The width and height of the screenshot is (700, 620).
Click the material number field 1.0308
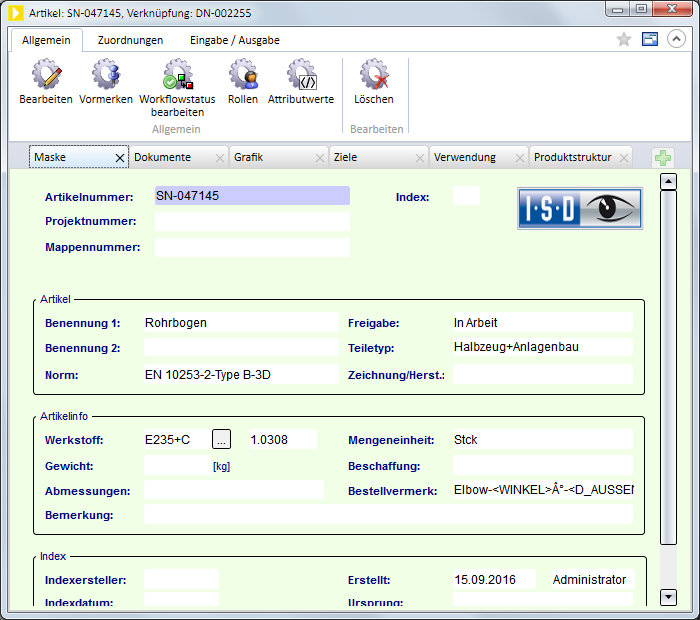[283, 439]
